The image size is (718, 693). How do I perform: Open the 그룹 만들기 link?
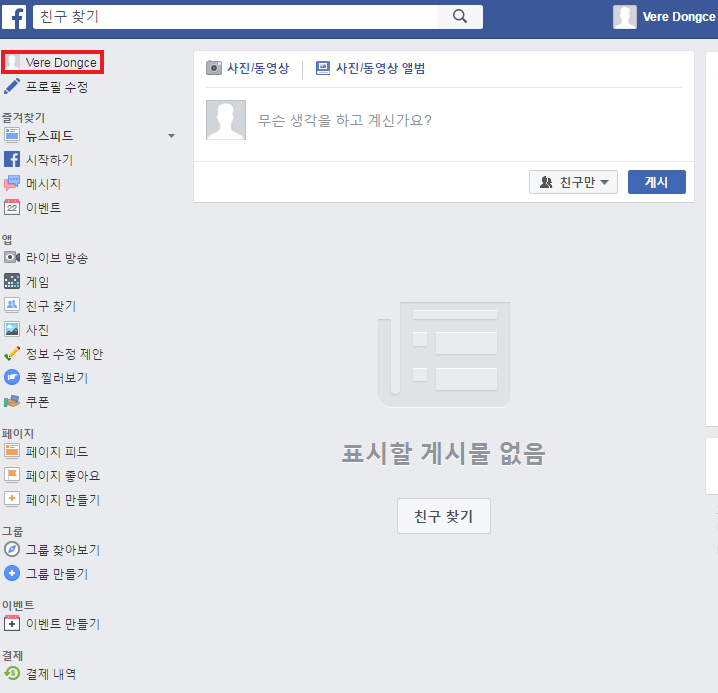tap(57, 573)
